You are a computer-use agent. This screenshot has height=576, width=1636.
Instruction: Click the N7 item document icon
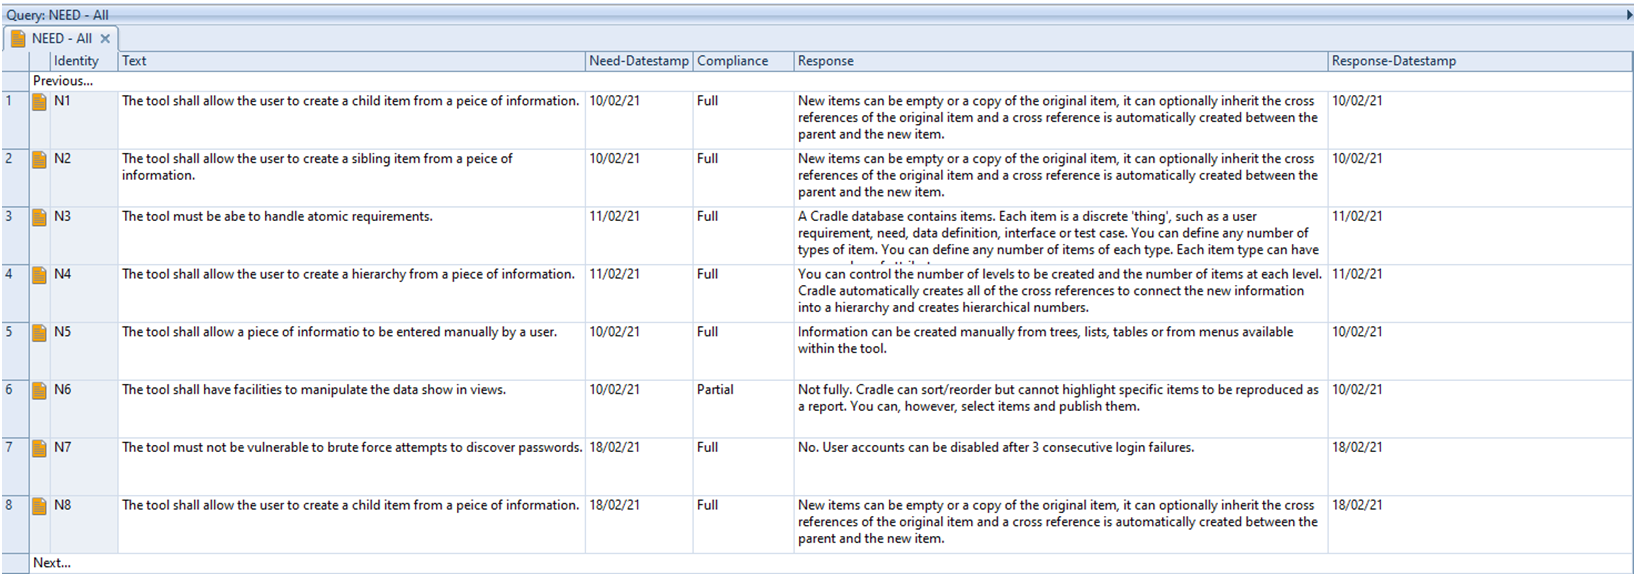(40, 449)
